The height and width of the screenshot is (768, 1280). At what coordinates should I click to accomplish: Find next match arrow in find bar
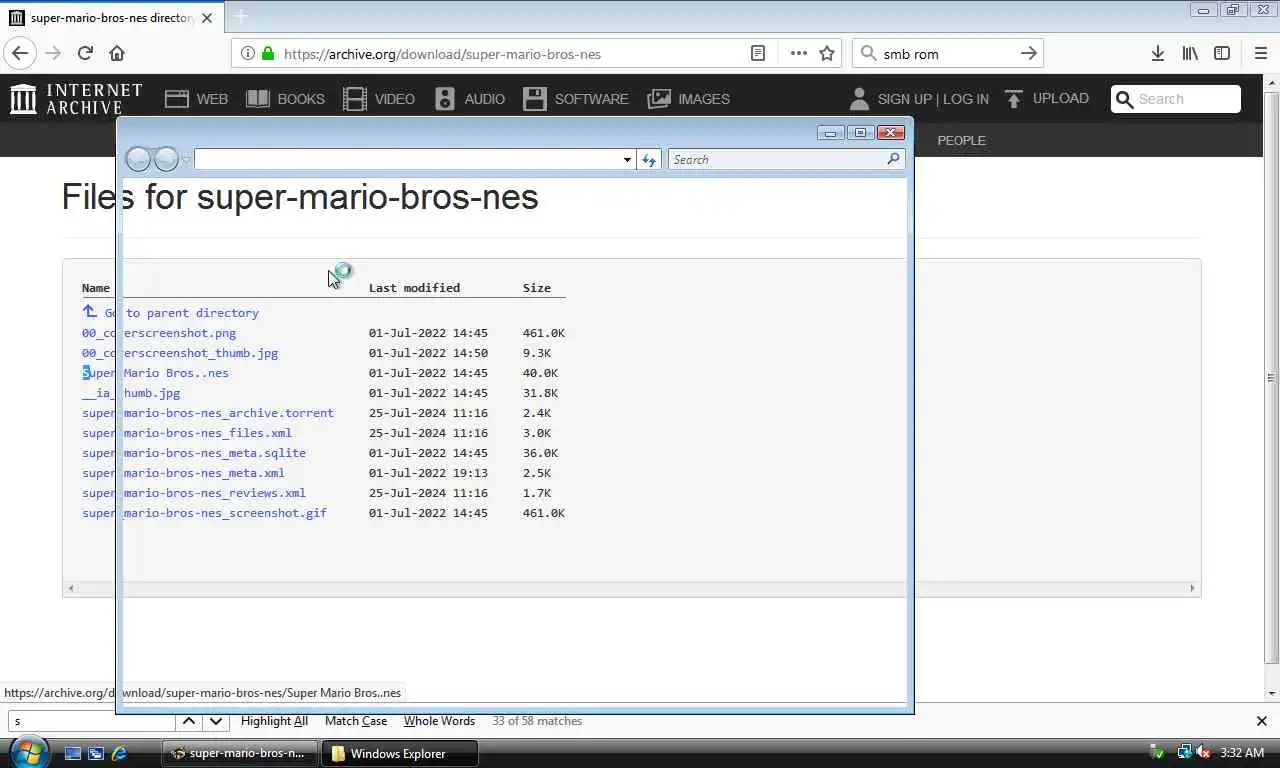216,721
